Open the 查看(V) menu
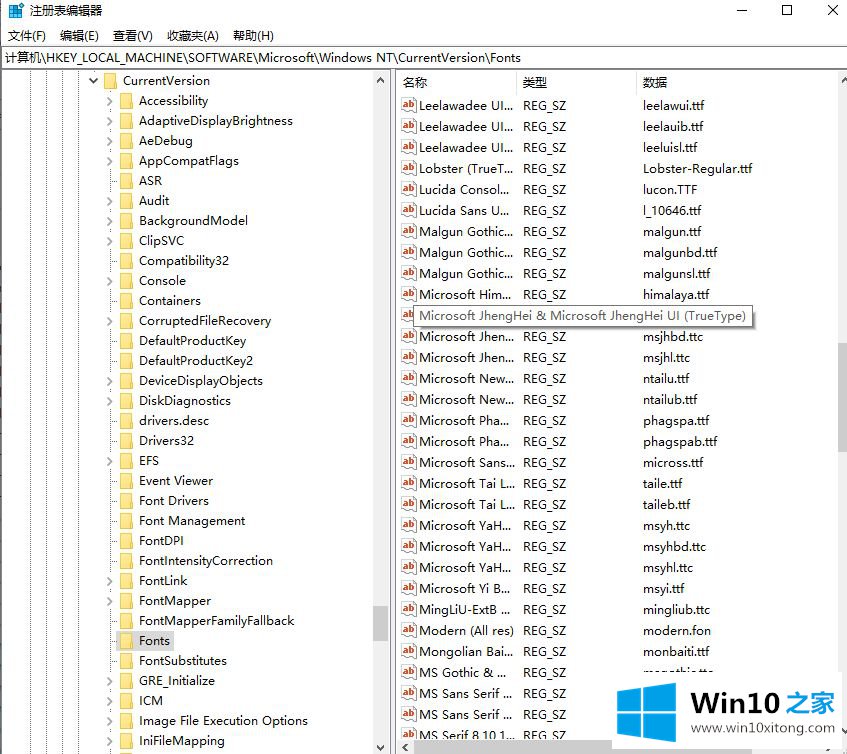 (133, 36)
